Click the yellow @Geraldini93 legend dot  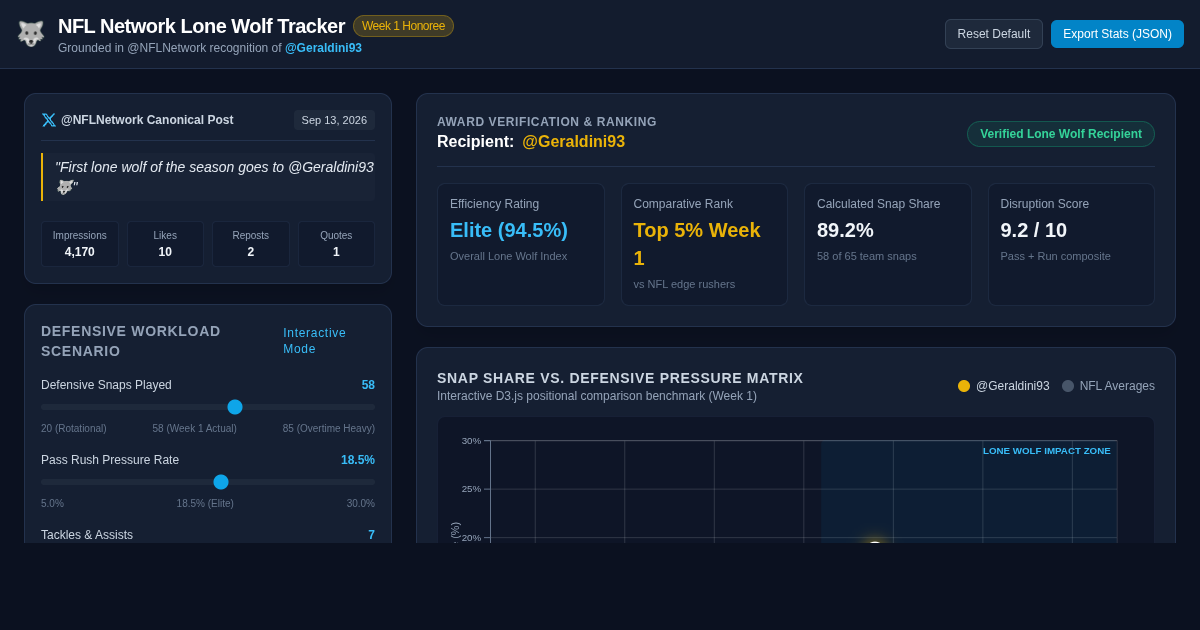964,386
